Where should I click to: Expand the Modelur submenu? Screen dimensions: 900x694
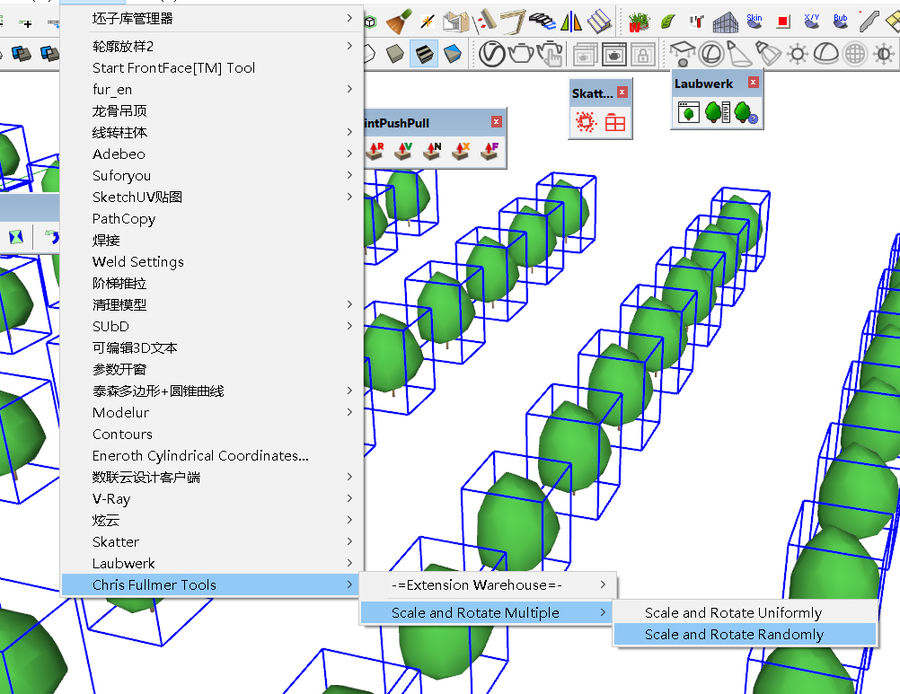[x=212, y=412]
